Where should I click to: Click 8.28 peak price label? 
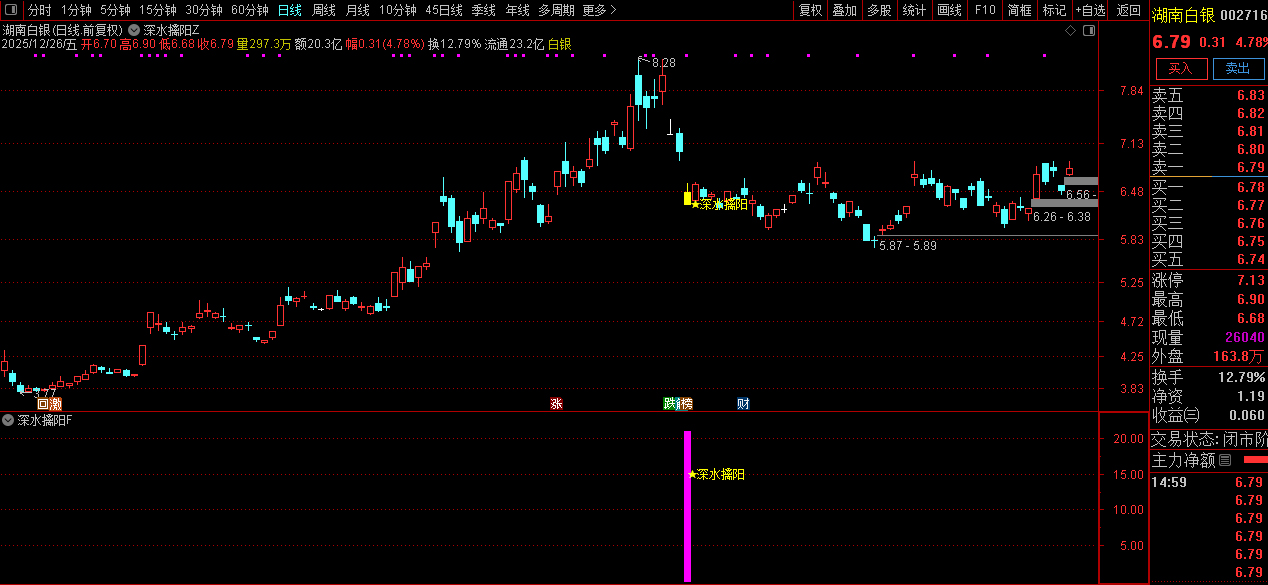[x=663, y=63]
